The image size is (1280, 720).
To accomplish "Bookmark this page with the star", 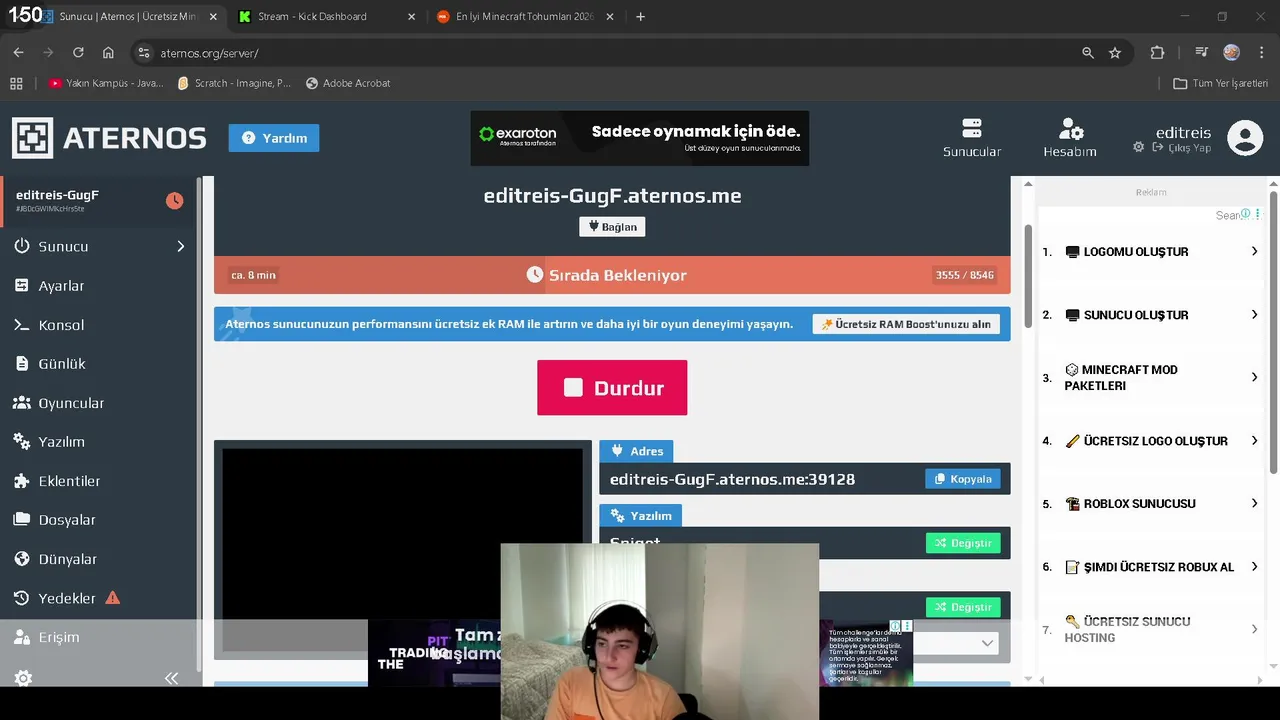I will (1115, 53).
